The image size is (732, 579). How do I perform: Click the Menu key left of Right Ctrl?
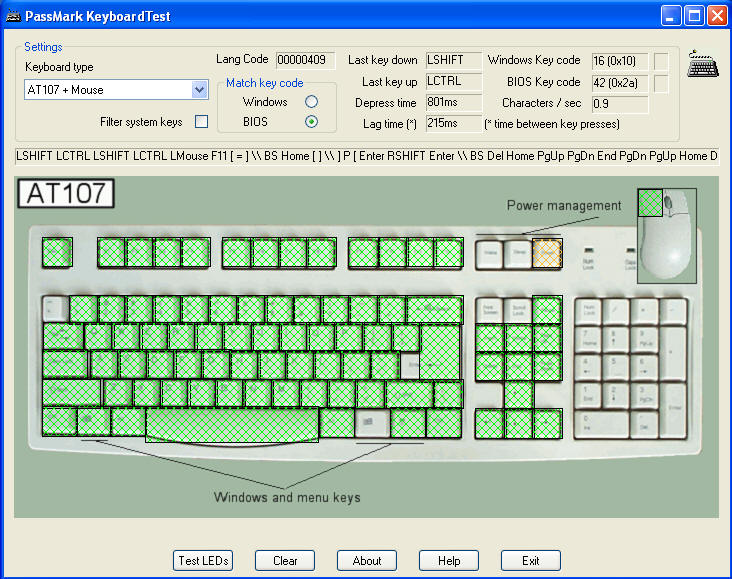pos(408,423)
